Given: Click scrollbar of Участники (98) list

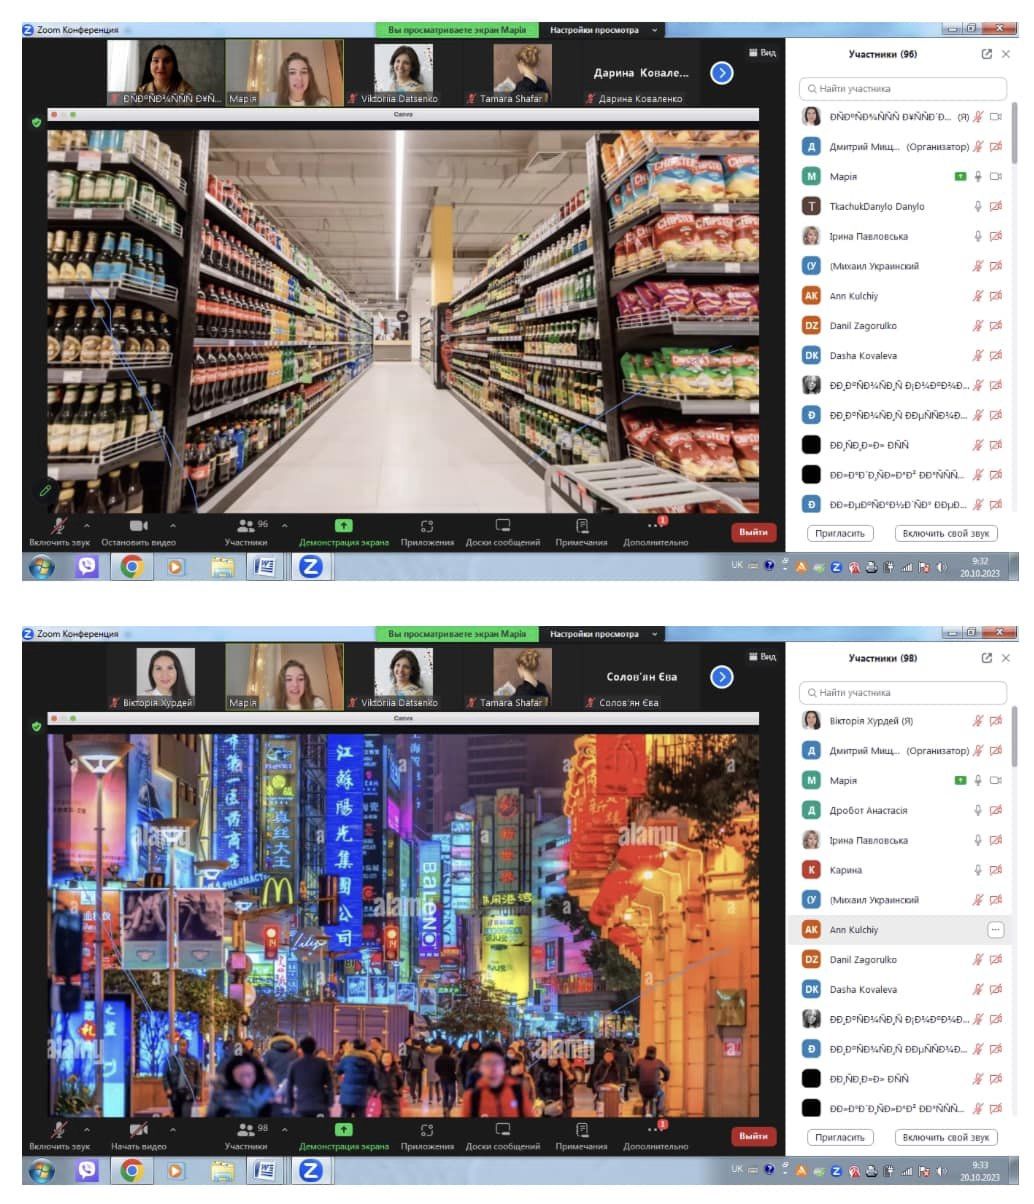Looking at the screenshot, I should coord(1014,735).
